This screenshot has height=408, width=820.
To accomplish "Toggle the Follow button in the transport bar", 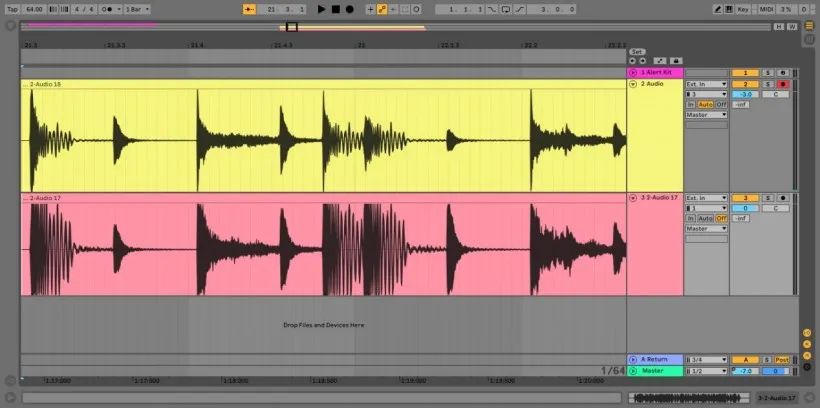I will click(x=249, y=9).
